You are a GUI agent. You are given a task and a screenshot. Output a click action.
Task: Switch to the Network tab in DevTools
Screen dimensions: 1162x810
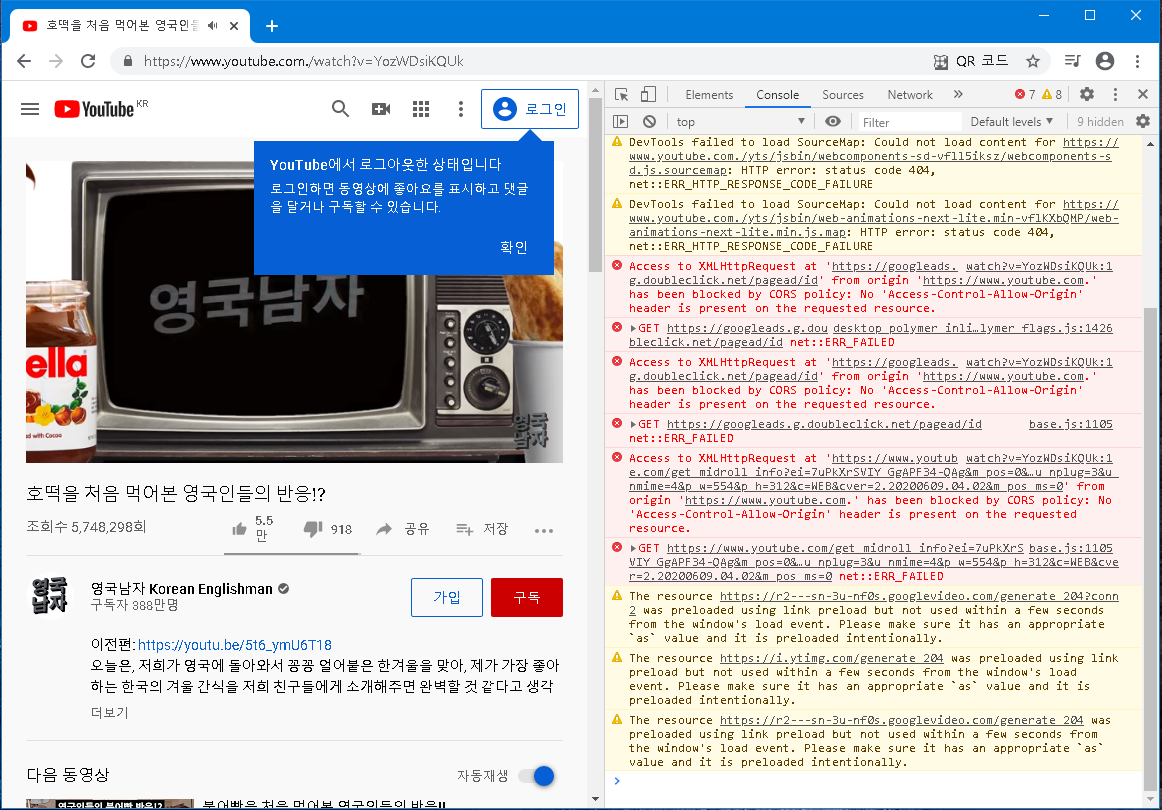(909, 93)
